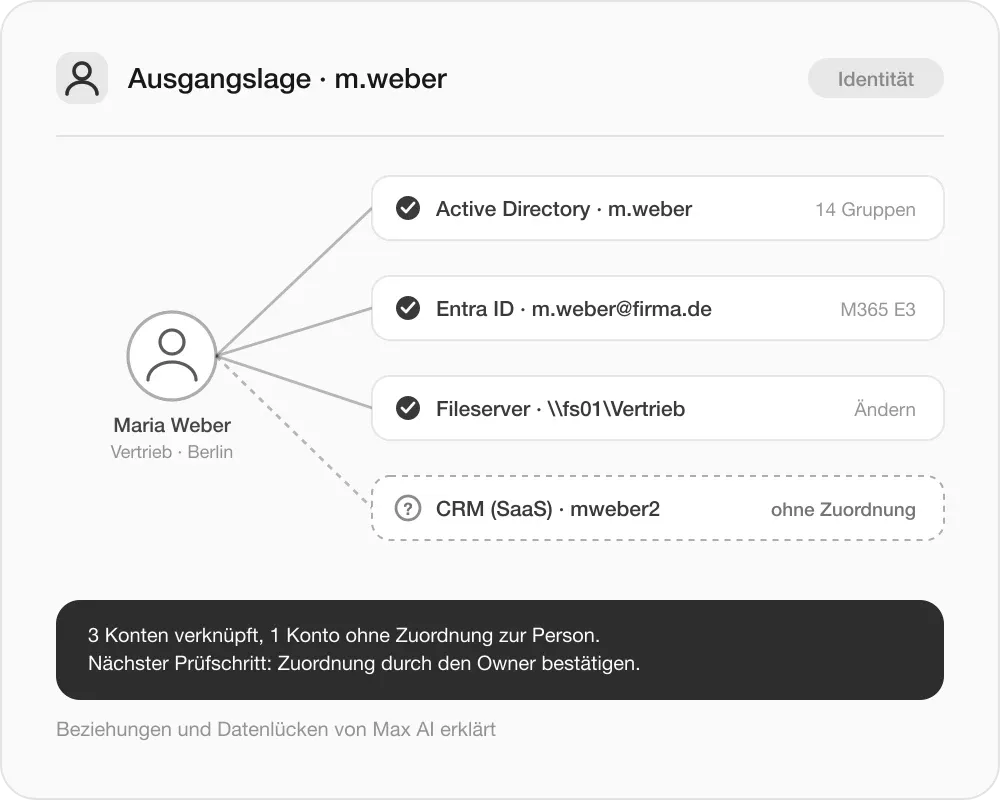The height and width of the screenshot is (800, 1000).
Task: Open the CRM (SaaS) · mweber2 card
Action: (x=658, y=508)
